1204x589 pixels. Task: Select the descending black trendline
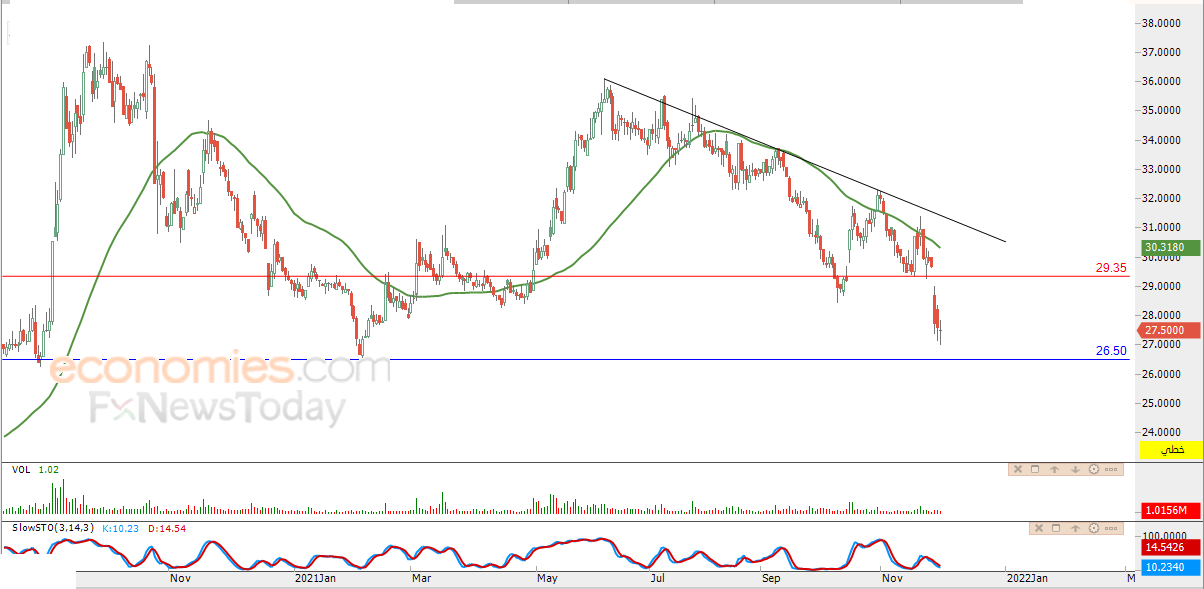tap(805, 161)
